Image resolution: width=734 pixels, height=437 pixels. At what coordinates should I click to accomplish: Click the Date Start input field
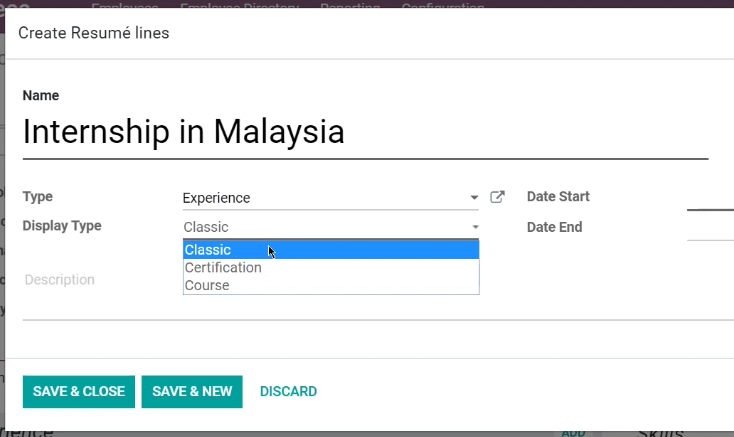point(710,198)
